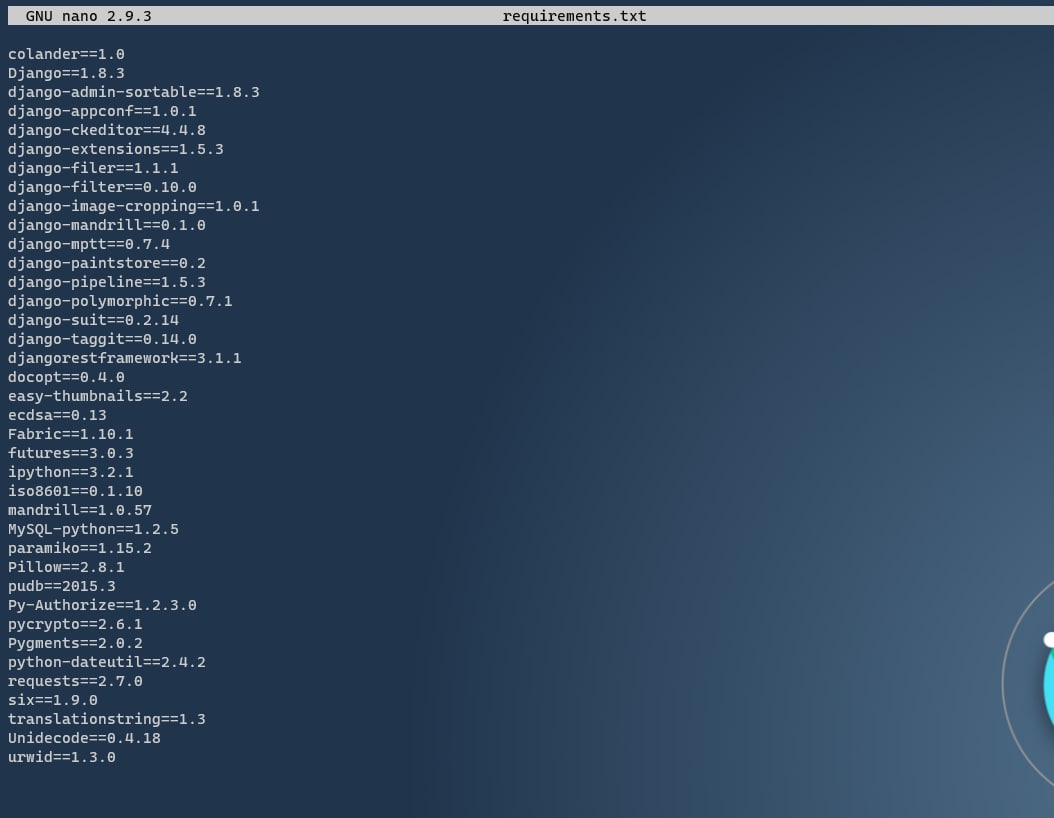Screen dimensions: 1054x818
Task: Click on Fabric==1.10.1 line
Action: tap(71, 434)
